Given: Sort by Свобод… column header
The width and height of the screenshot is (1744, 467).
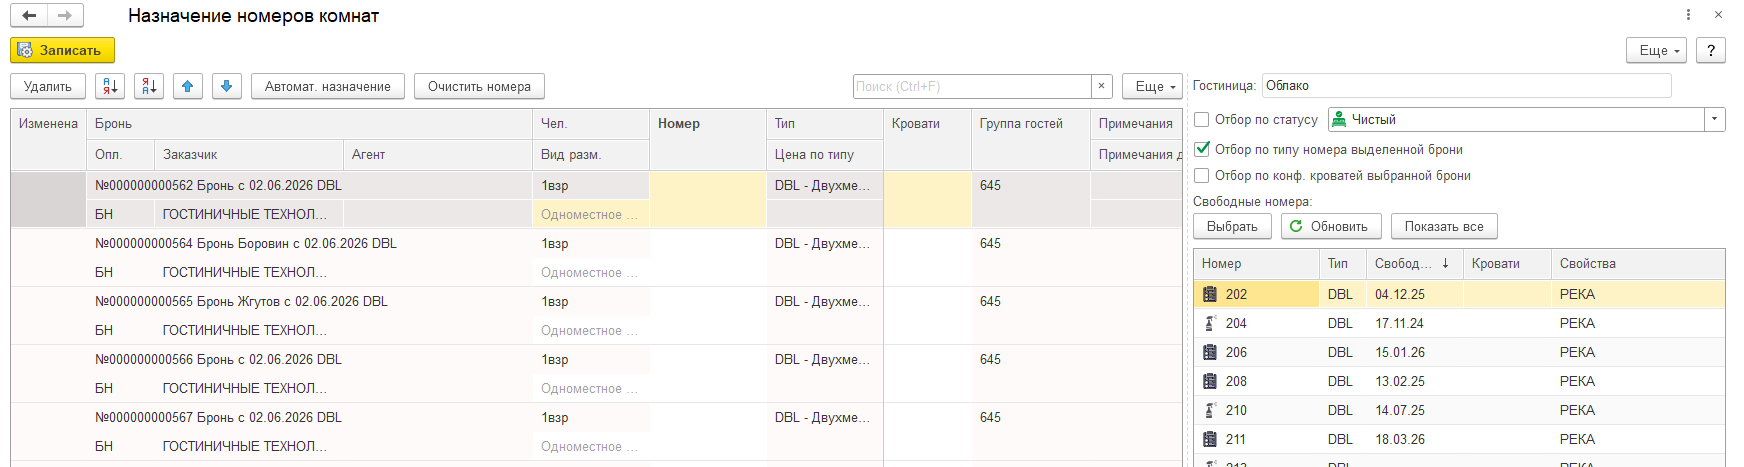Looking at the screenshot, I should point(1414,263).
